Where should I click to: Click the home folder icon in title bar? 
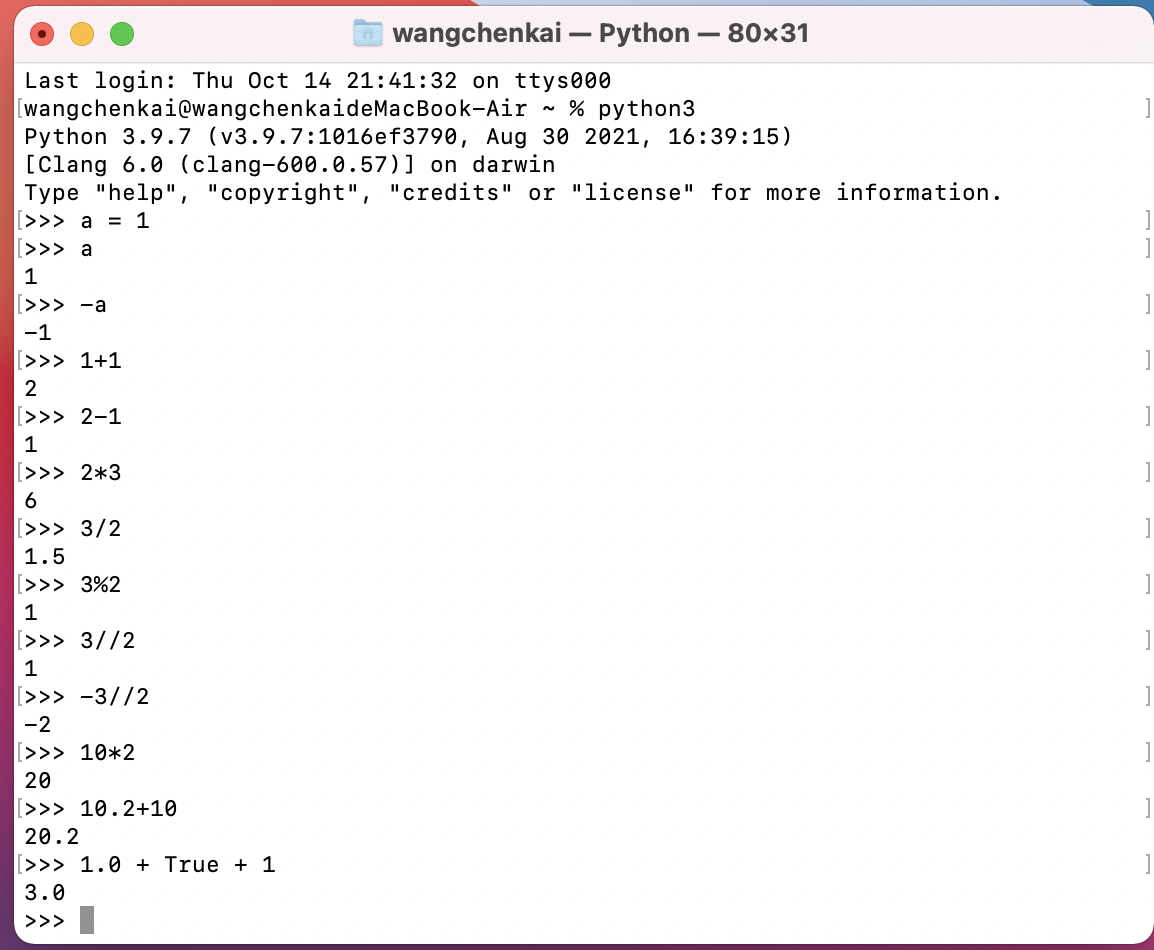(x=368, y=33)
